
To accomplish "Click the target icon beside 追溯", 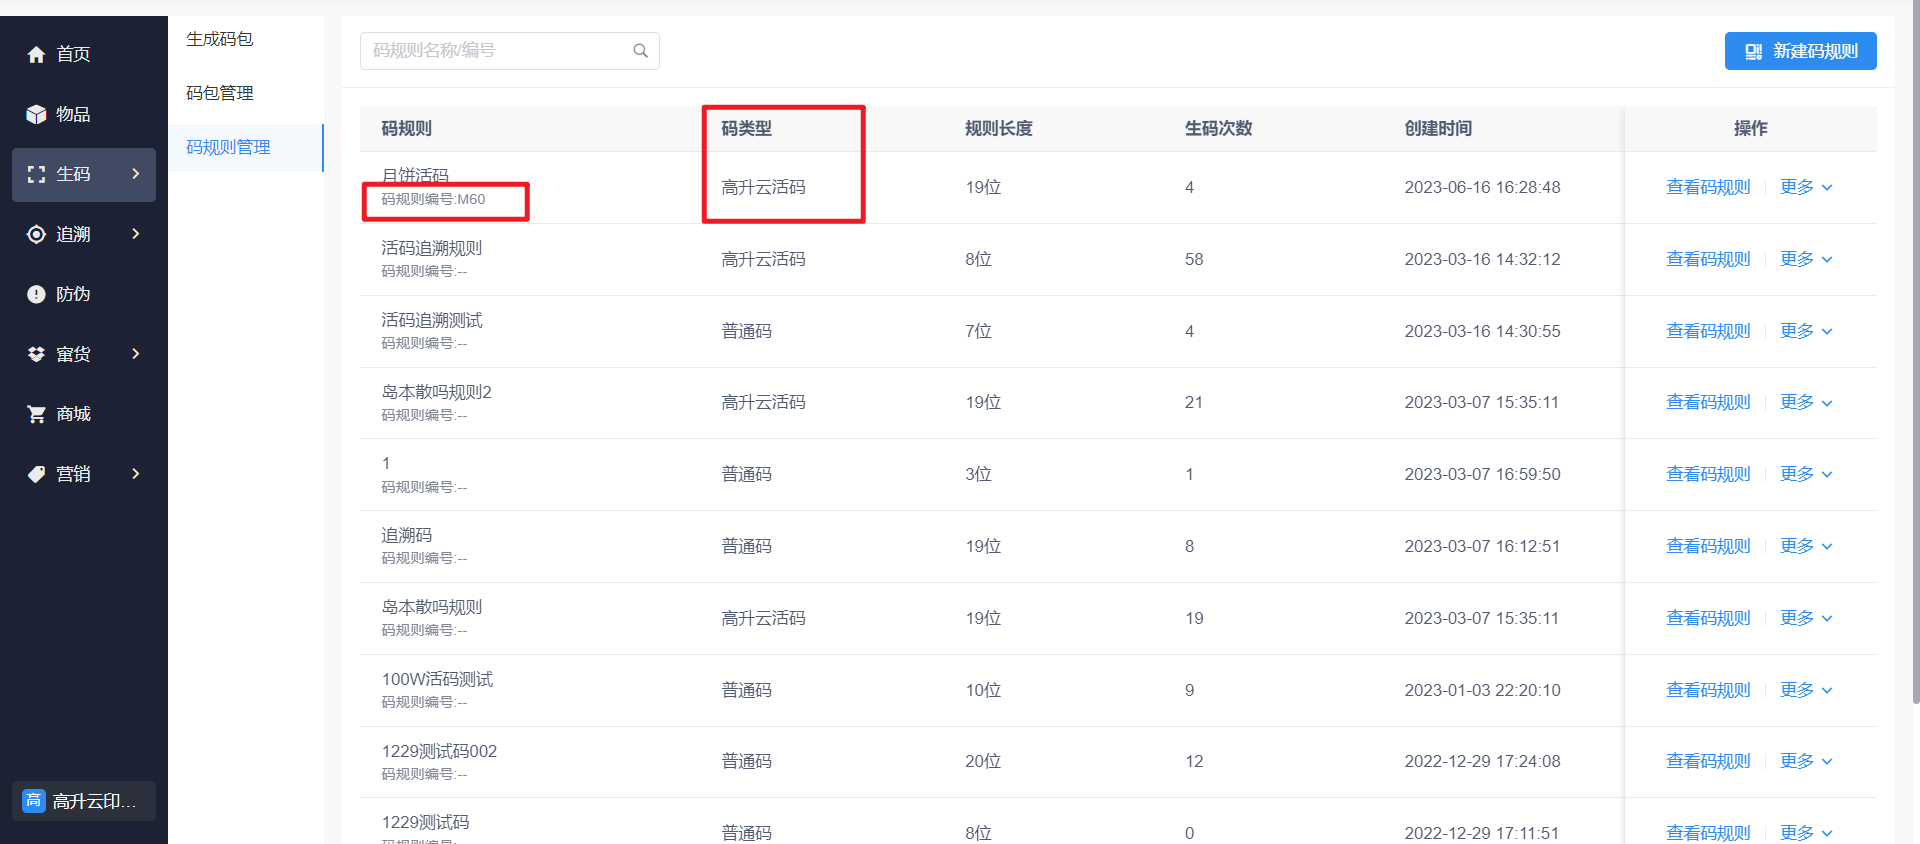I will tap(36, 234).
